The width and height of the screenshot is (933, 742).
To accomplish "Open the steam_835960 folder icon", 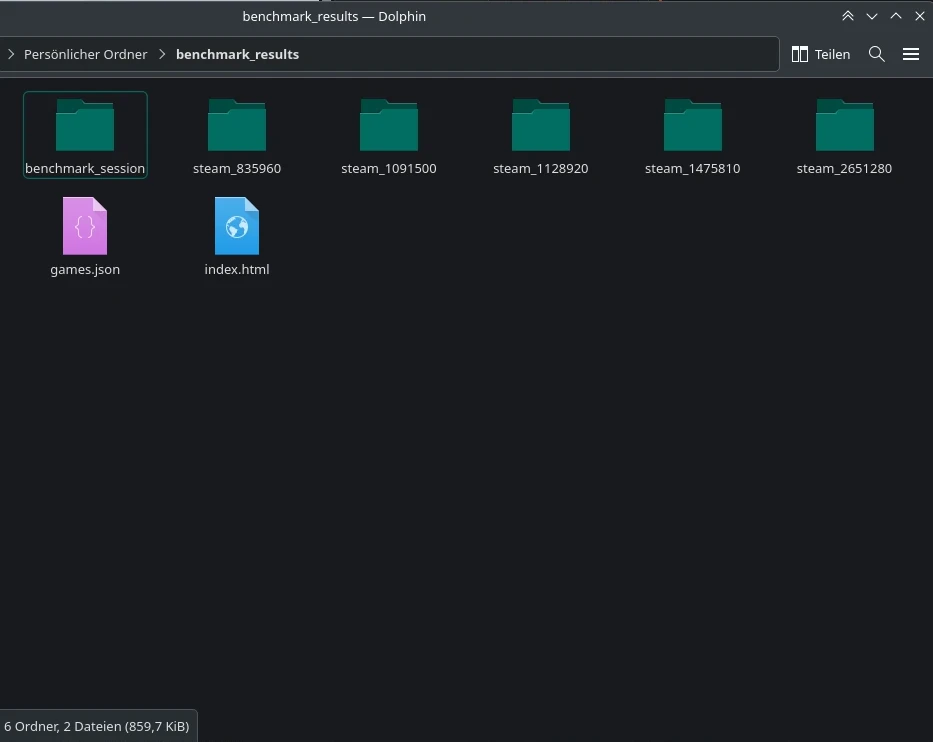I will 237,125.
